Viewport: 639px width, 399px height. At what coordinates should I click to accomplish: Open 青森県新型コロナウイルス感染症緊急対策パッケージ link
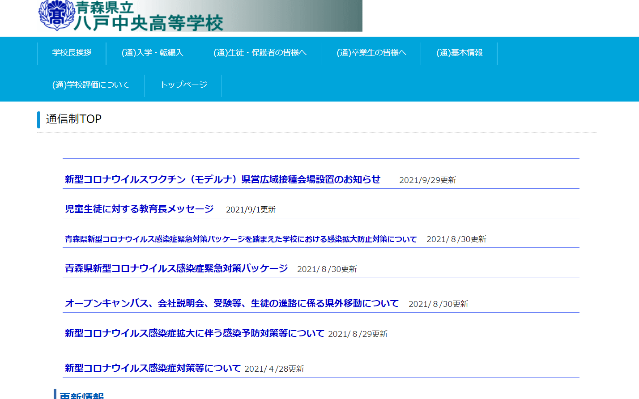point(176,269)
